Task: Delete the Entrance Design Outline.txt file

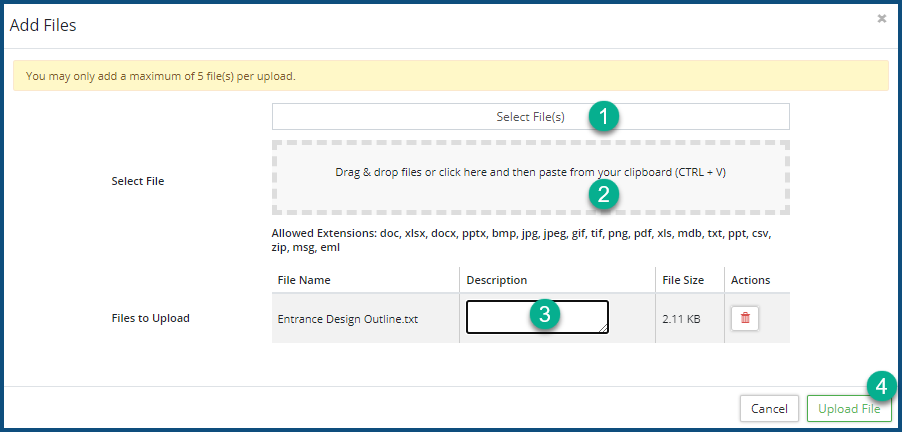Action: click(x=746, y=318)
